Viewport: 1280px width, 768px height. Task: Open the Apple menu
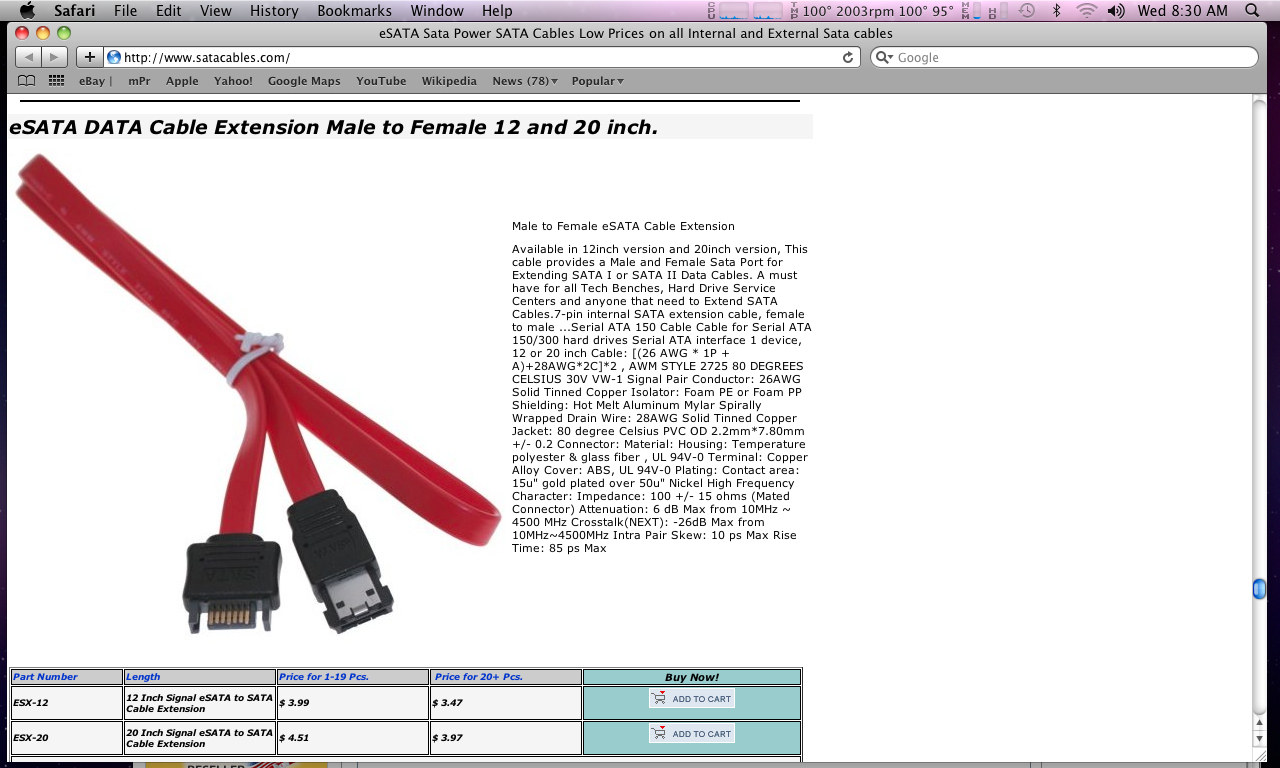[27, 10]
